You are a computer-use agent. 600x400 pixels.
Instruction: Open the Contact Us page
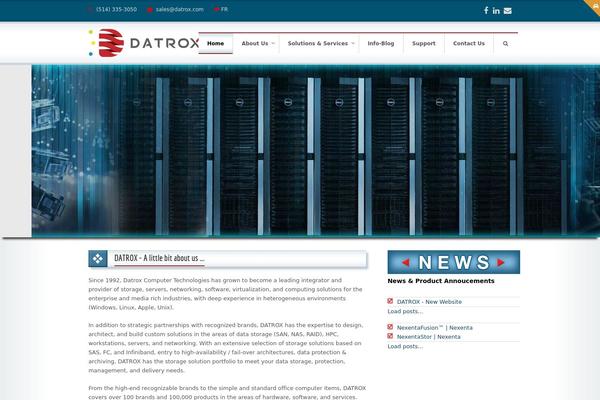coord(469,44)
